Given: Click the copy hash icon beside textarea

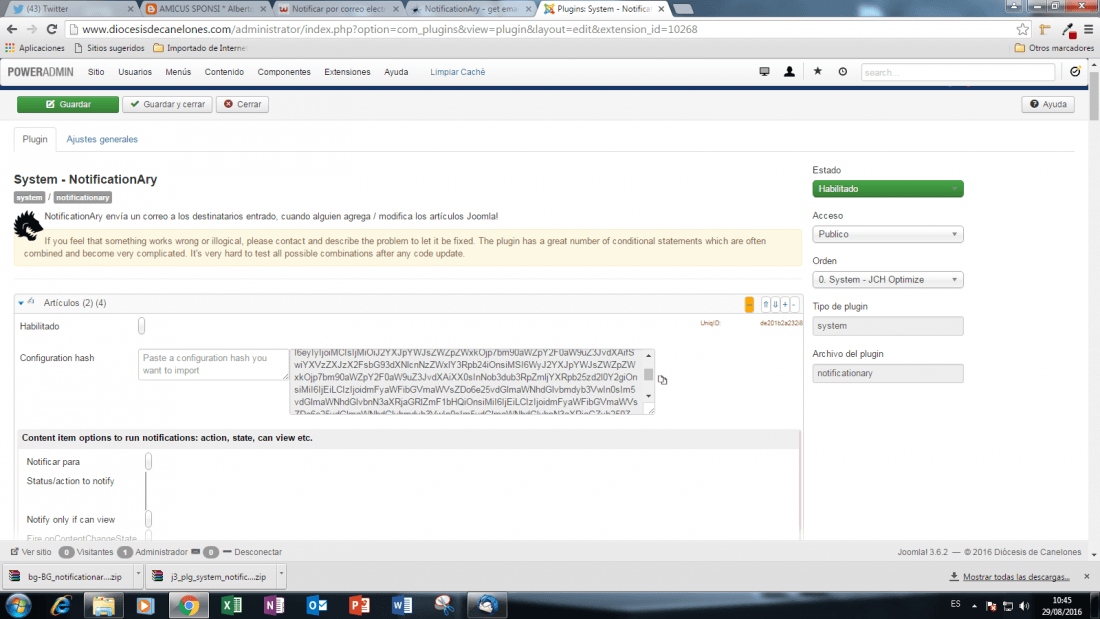Looking at the screenshot, I should (662, 380).
